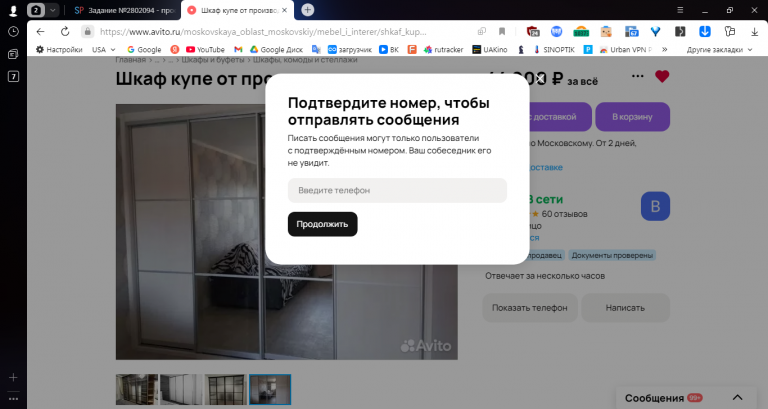768x409 pixels.
Task: Click the blue round extension icon
Action: (556, 32)
